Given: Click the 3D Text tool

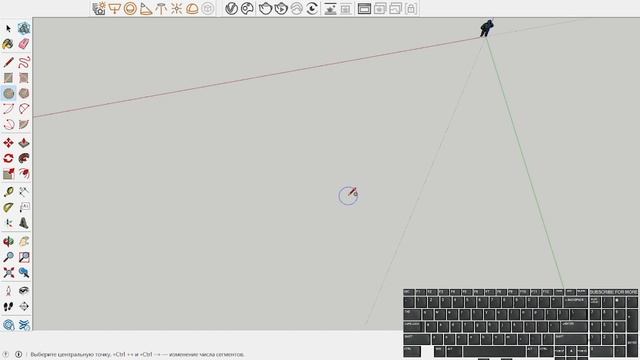Looking at the screenshot, I should point(24,223).
